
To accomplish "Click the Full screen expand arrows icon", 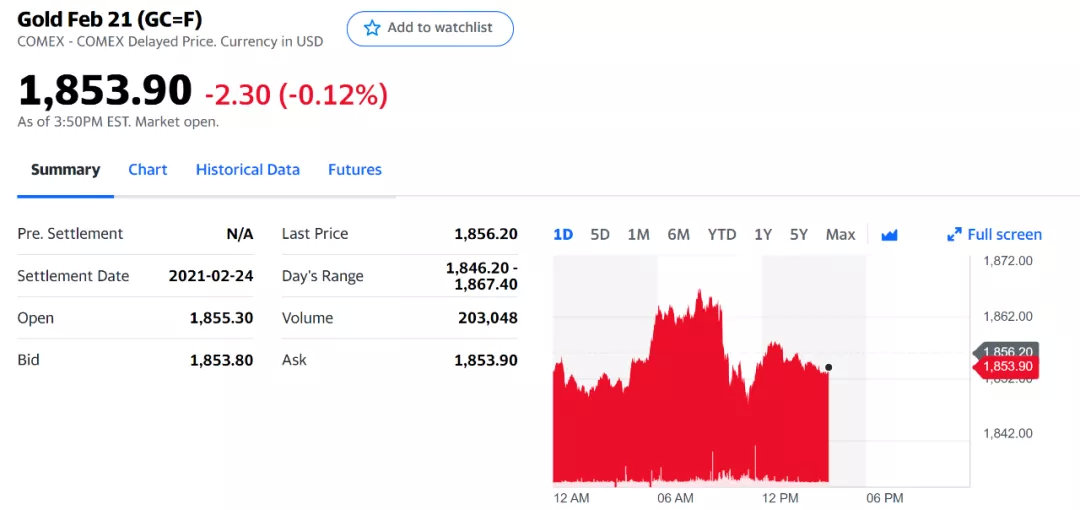I will pyautogui.click(x=954, y=235).
